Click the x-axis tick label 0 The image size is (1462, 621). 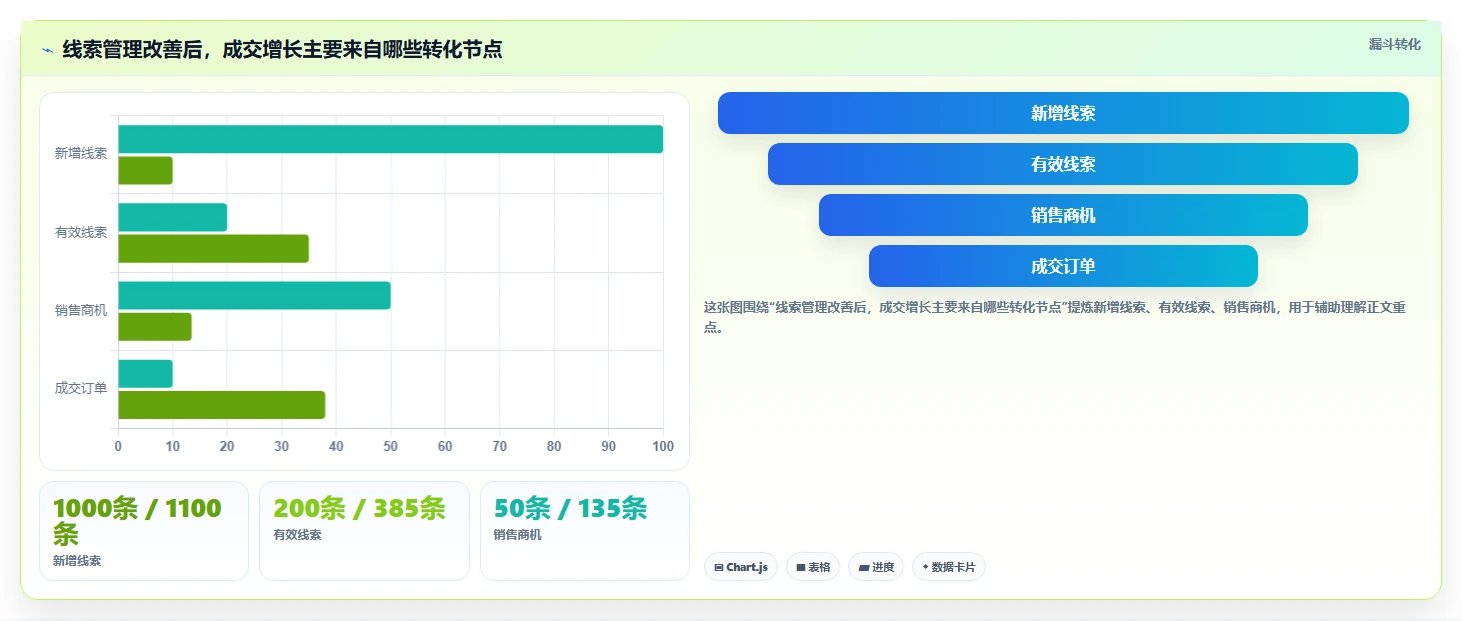click(118, 446)
